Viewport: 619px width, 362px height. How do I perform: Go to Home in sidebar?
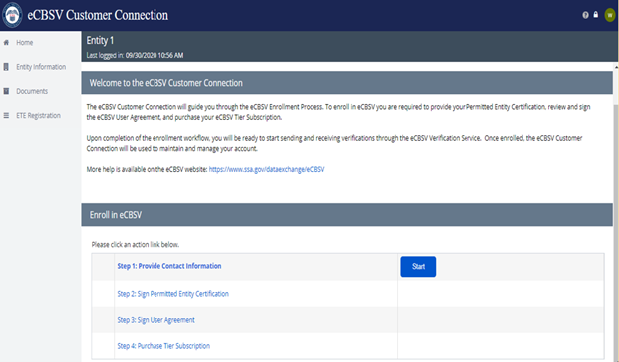tap(24, 42)
